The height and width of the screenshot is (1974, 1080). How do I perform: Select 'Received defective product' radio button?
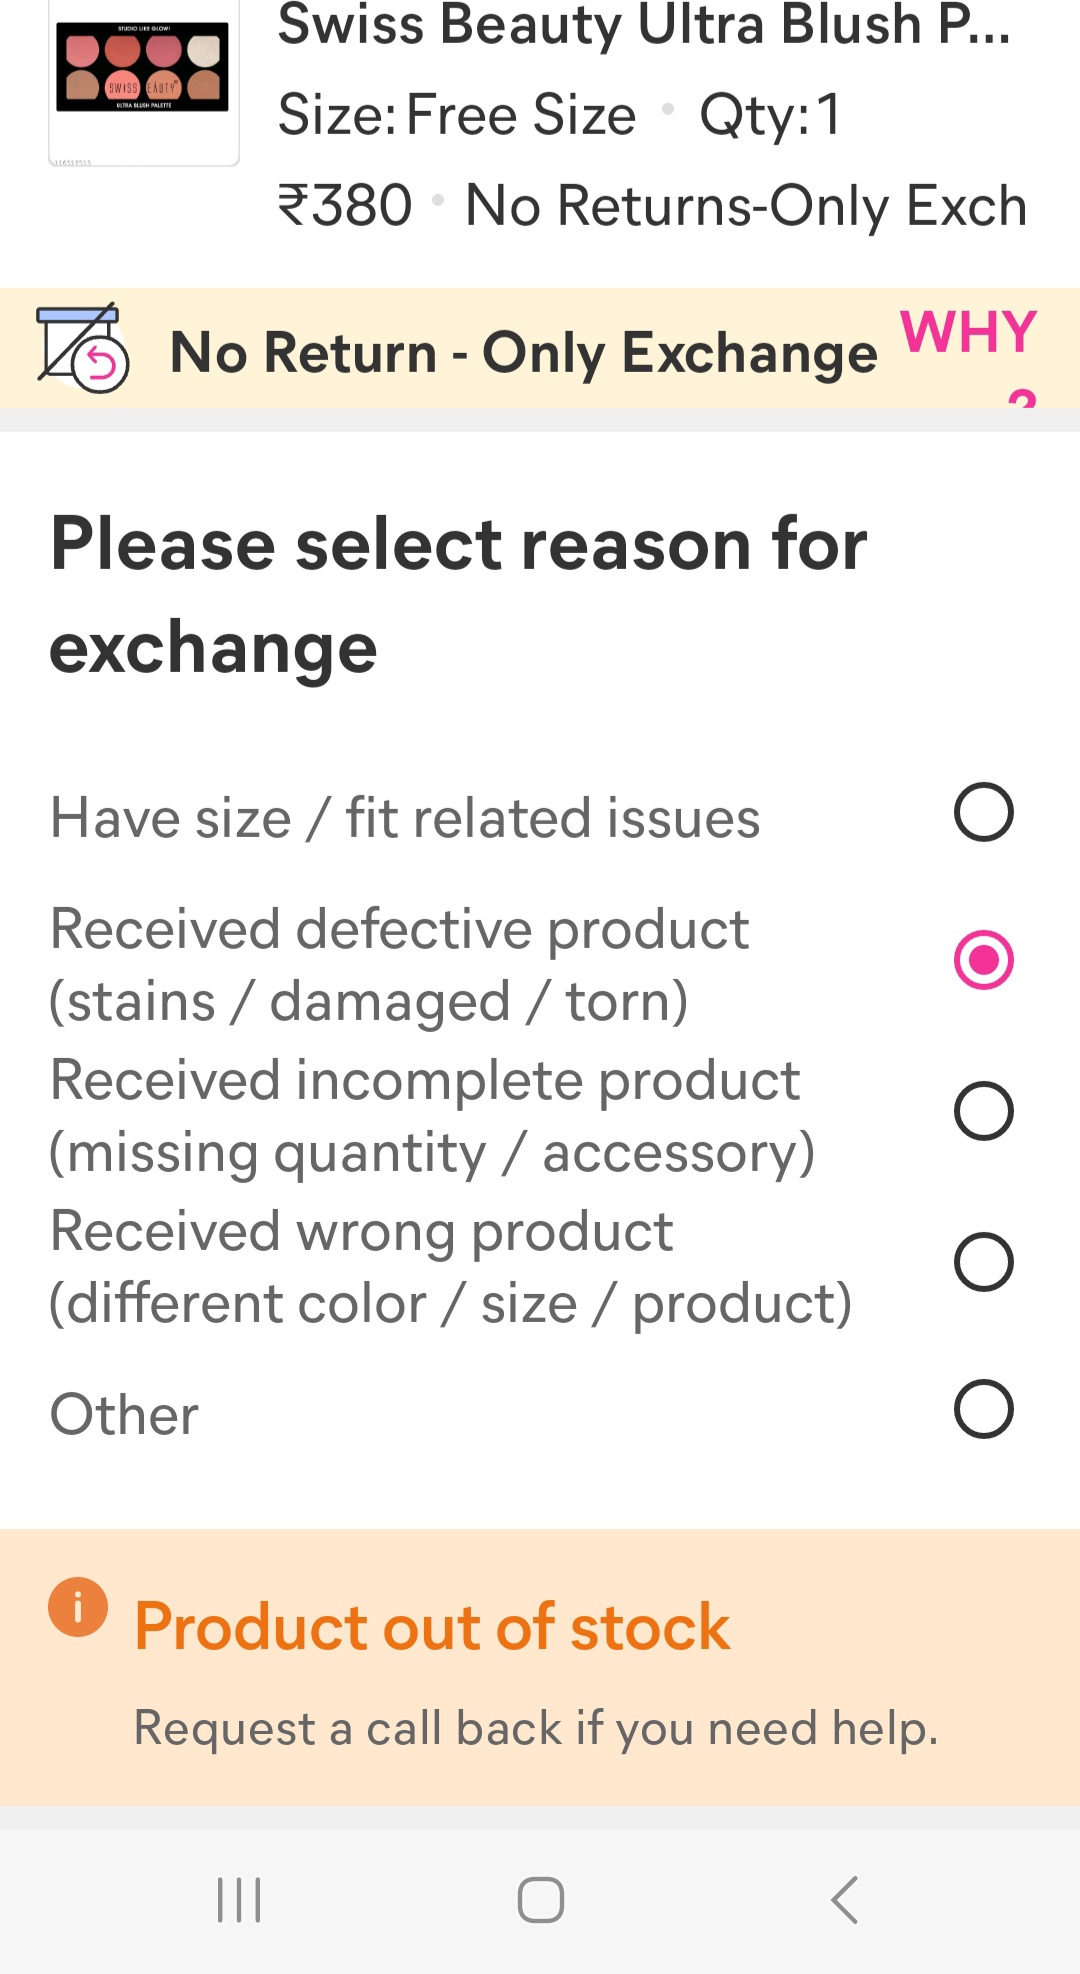(984, 960)
